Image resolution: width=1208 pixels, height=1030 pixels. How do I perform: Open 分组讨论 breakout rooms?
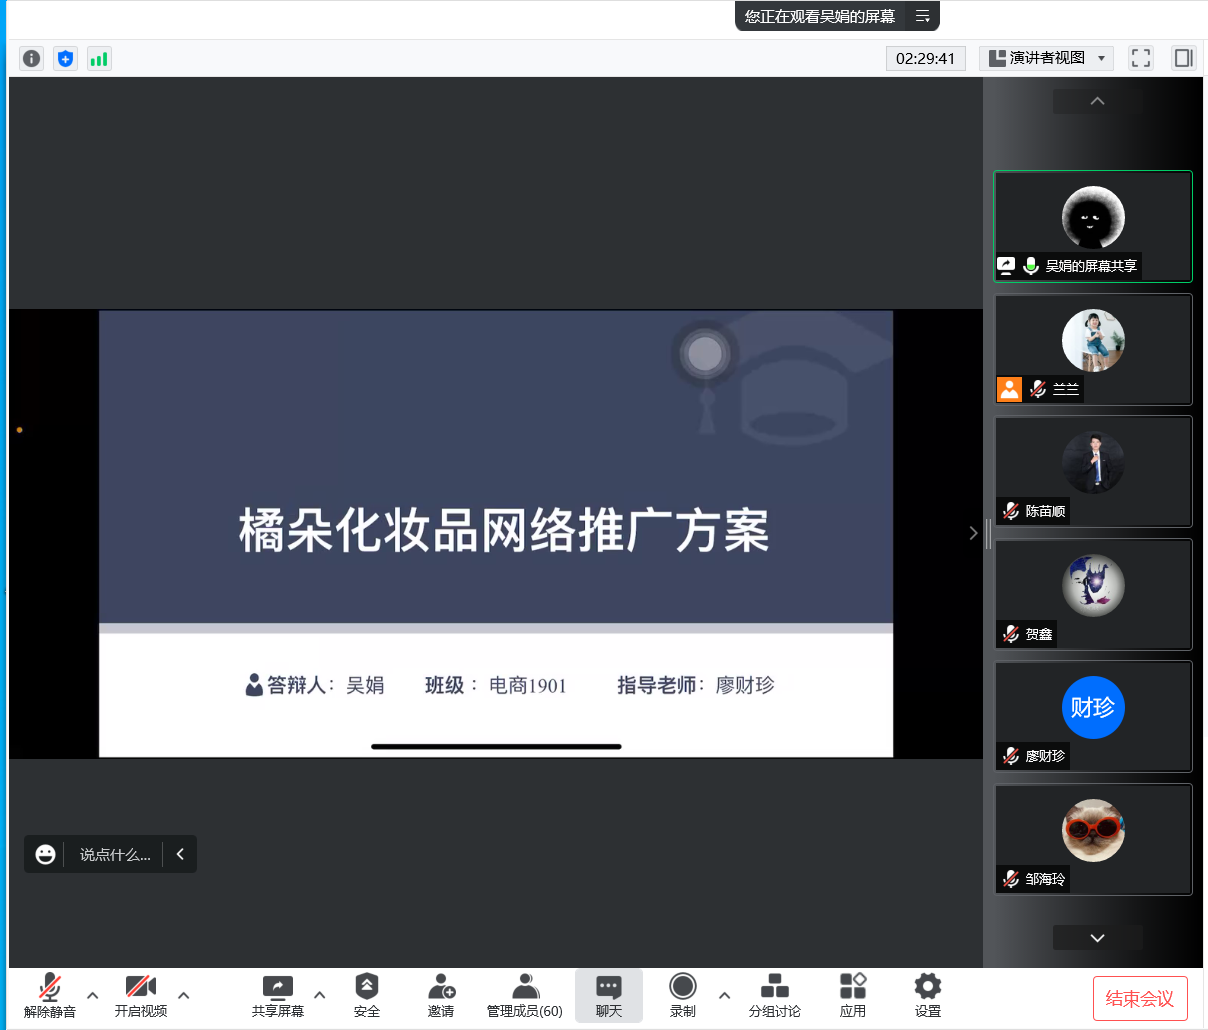(775, 996)
